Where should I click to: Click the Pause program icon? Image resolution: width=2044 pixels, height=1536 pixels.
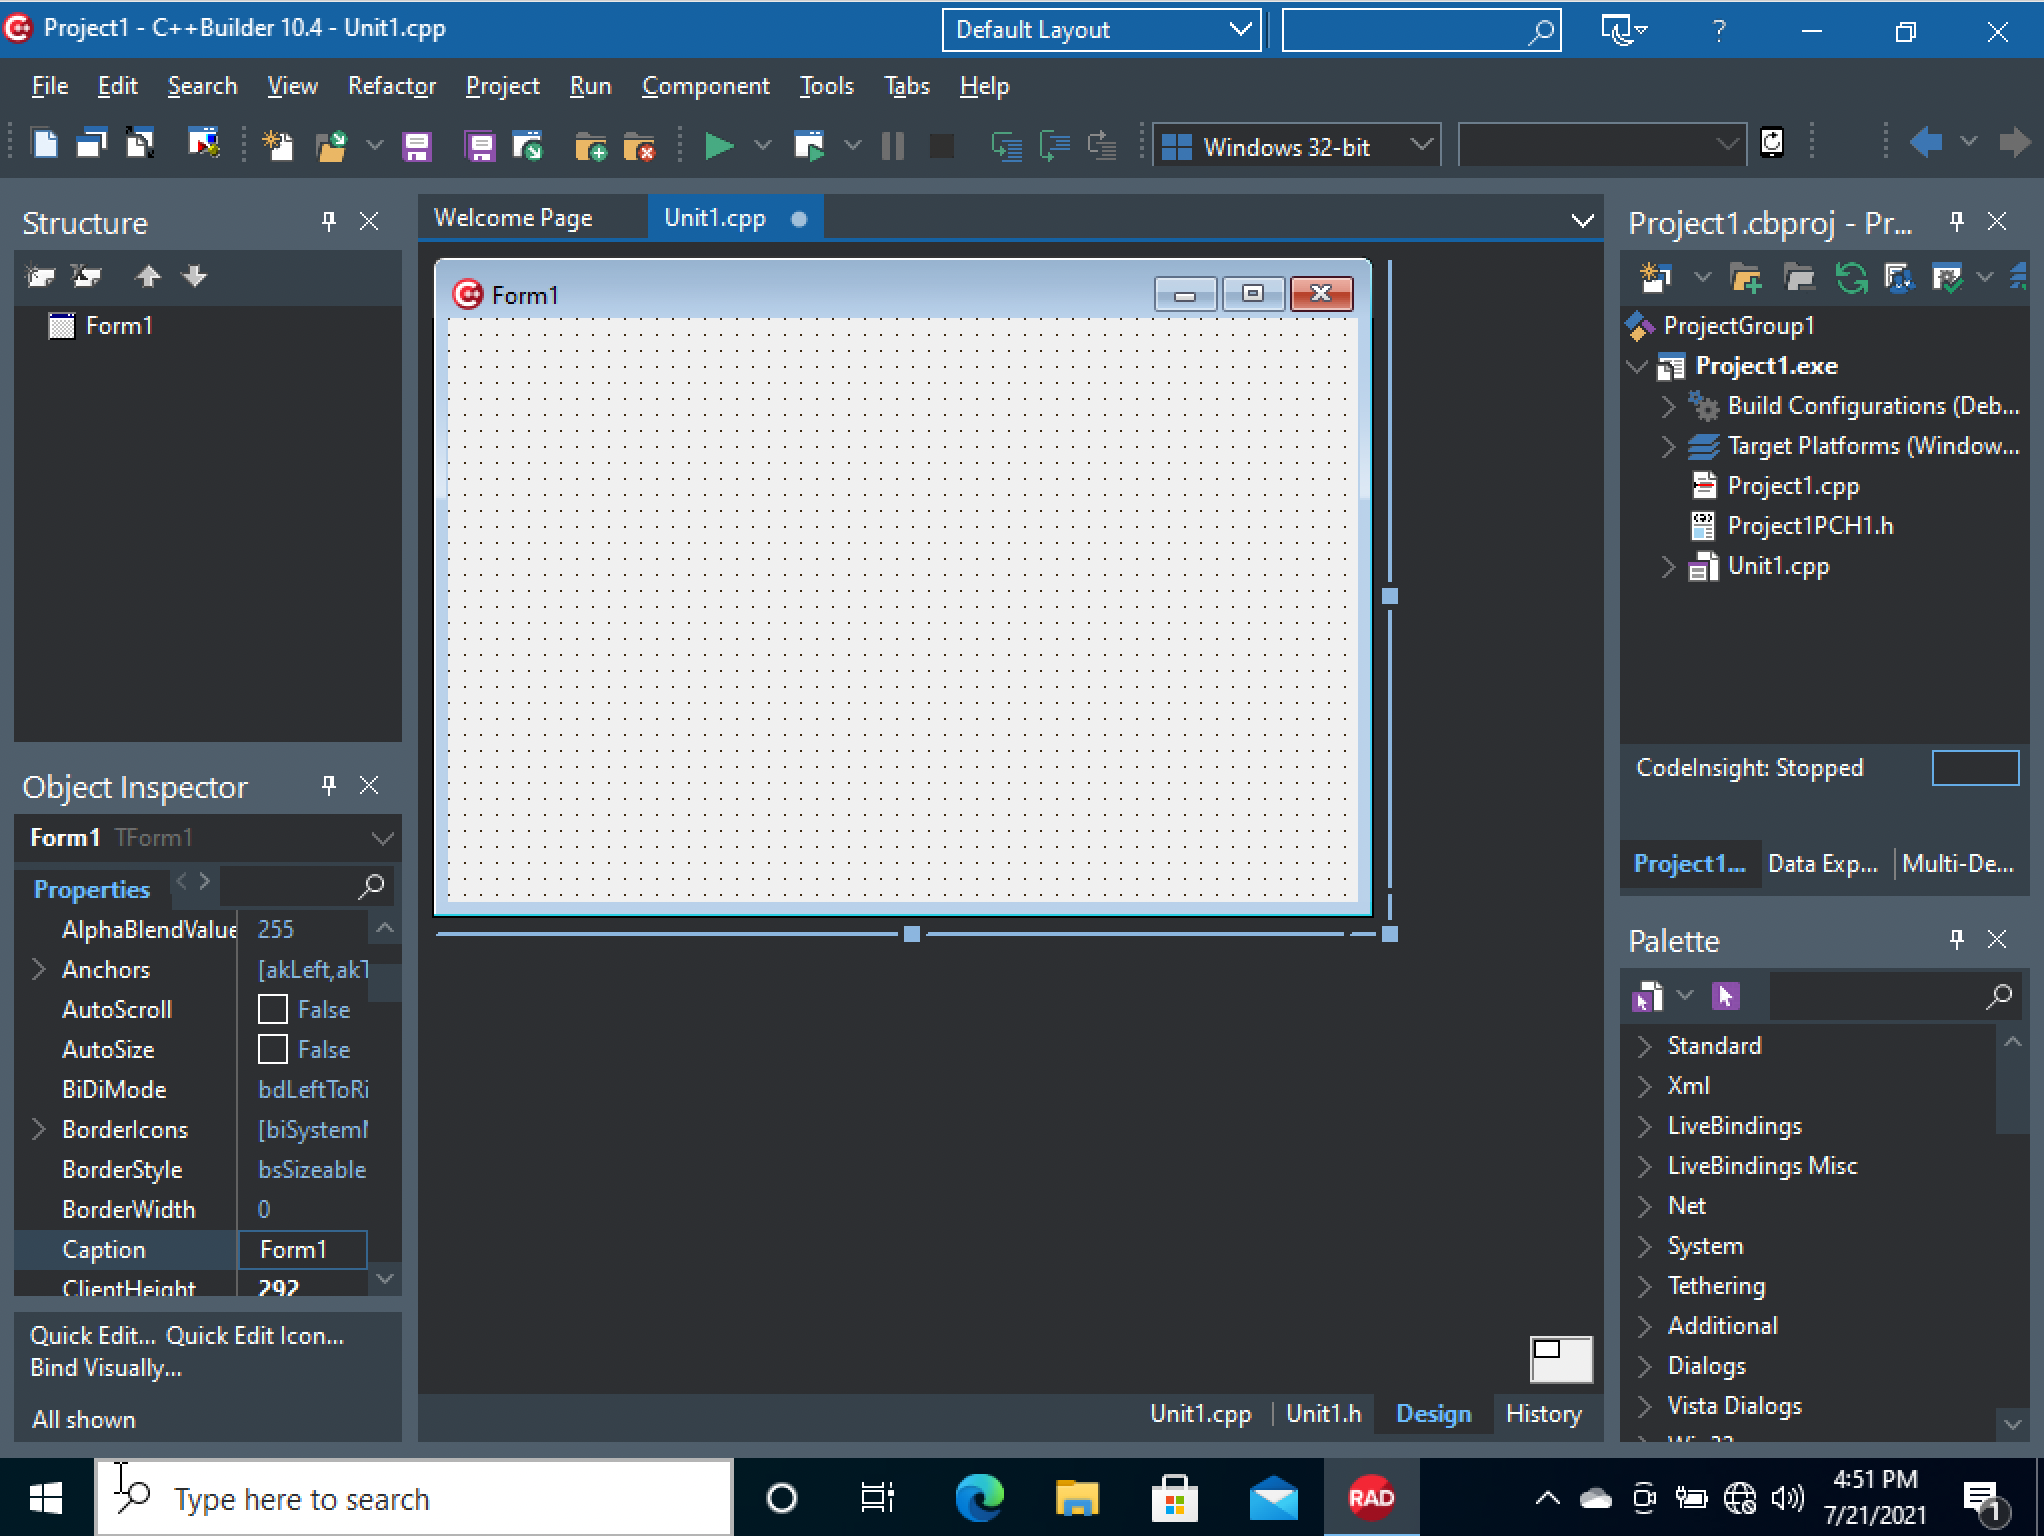coord(893,146)
